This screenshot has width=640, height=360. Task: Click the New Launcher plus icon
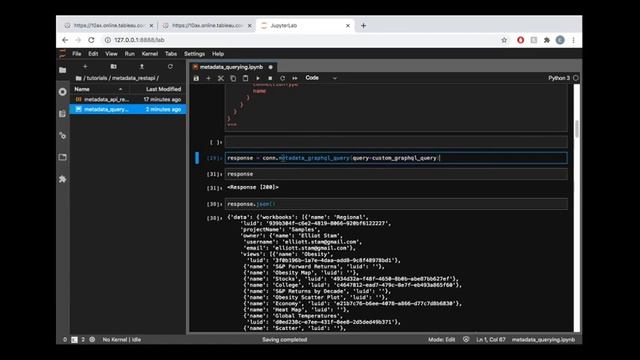click(x=85, y=67)
